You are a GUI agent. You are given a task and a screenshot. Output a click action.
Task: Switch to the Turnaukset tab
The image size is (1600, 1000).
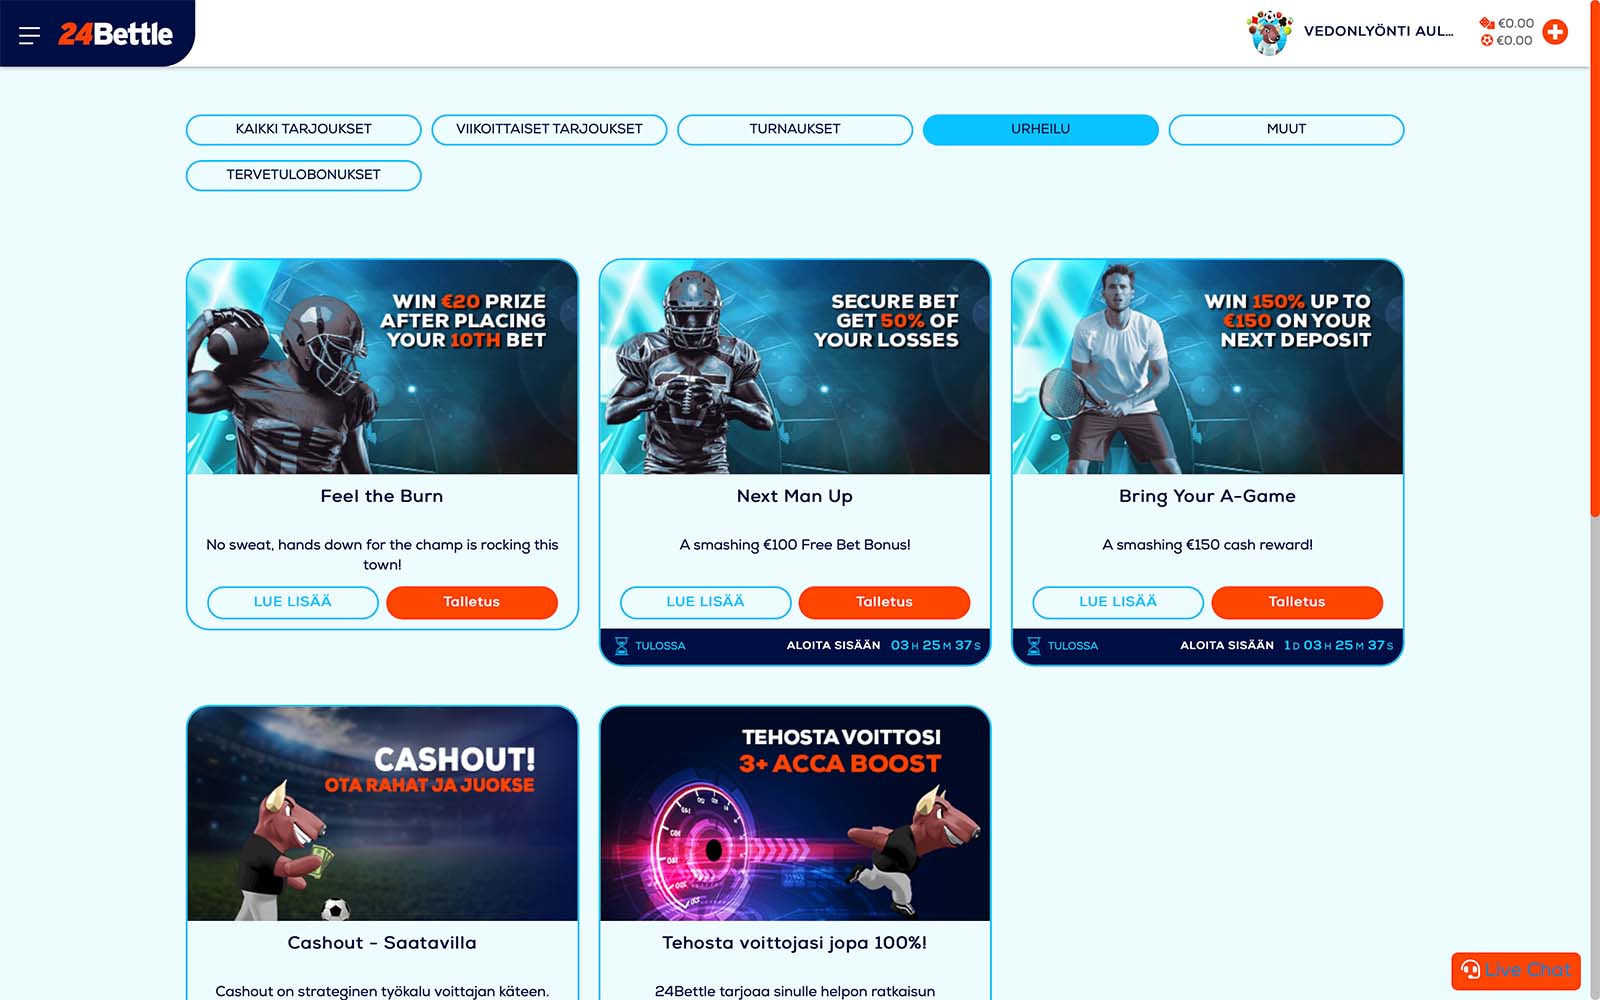(x=795, y=129)
